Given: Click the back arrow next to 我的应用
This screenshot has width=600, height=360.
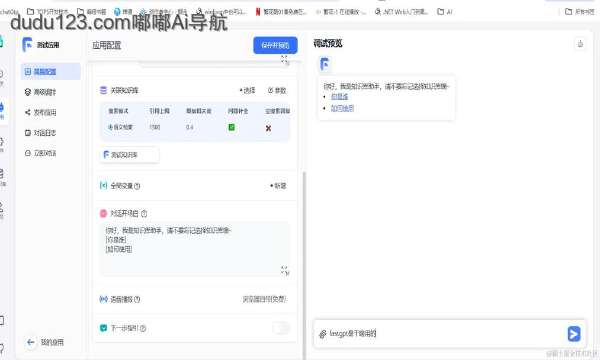Looking at the screenshot, I should point(31,342).
